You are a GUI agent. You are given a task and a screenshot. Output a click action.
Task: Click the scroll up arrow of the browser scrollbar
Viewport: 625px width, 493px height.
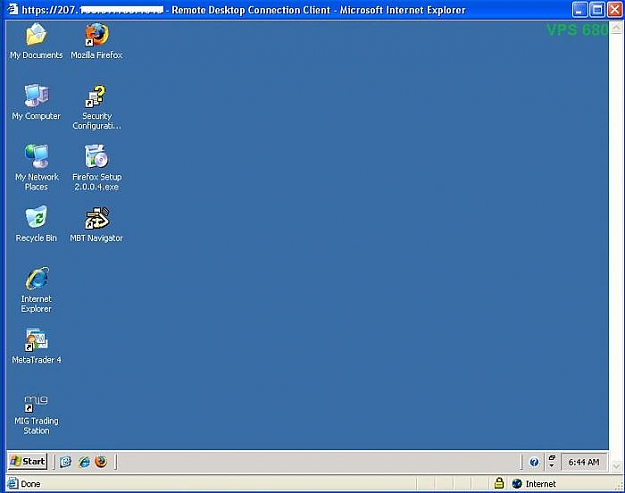coord(616,28)
